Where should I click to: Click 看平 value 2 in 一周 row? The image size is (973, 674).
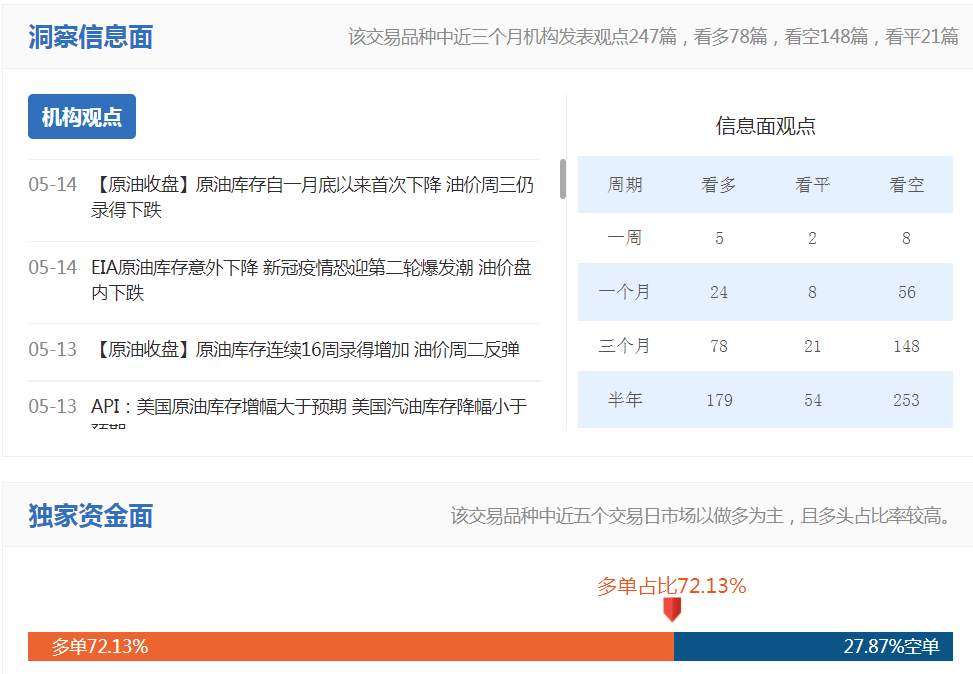coord(812,238)
